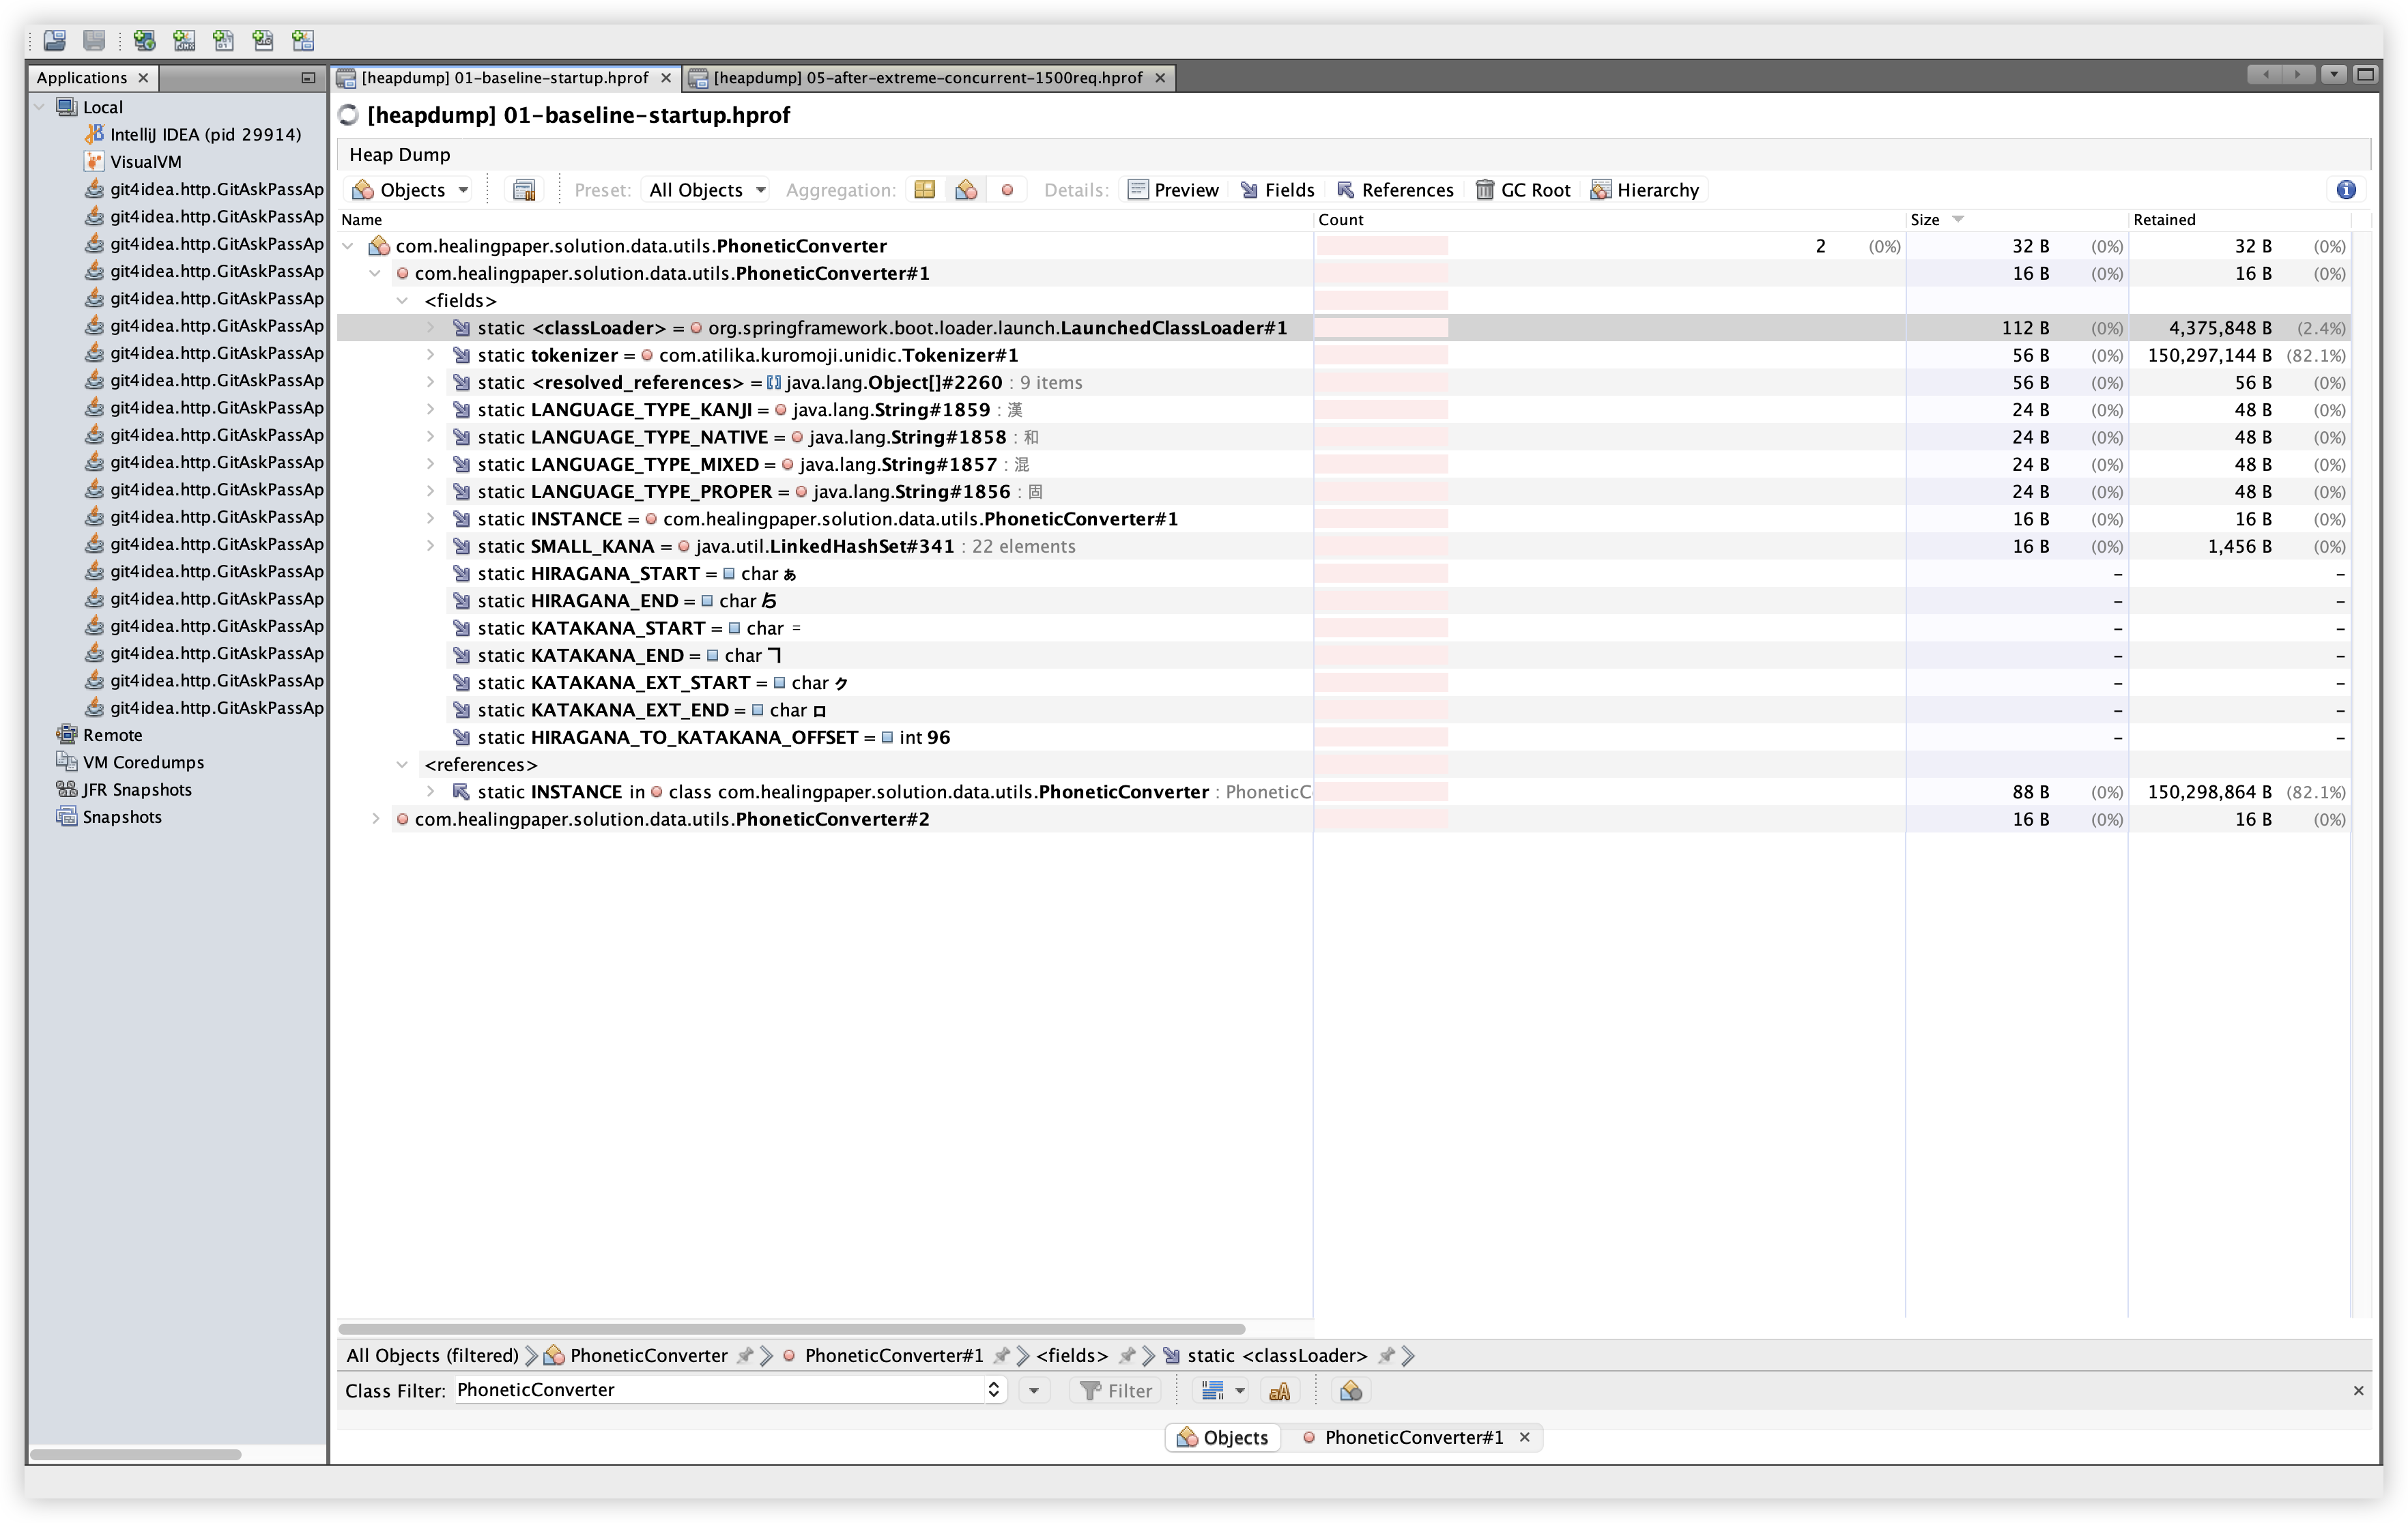Click the pin icon next to static classLoader breadcrumb
Viewport: 2408px width, 1523px height.
1386,1356
